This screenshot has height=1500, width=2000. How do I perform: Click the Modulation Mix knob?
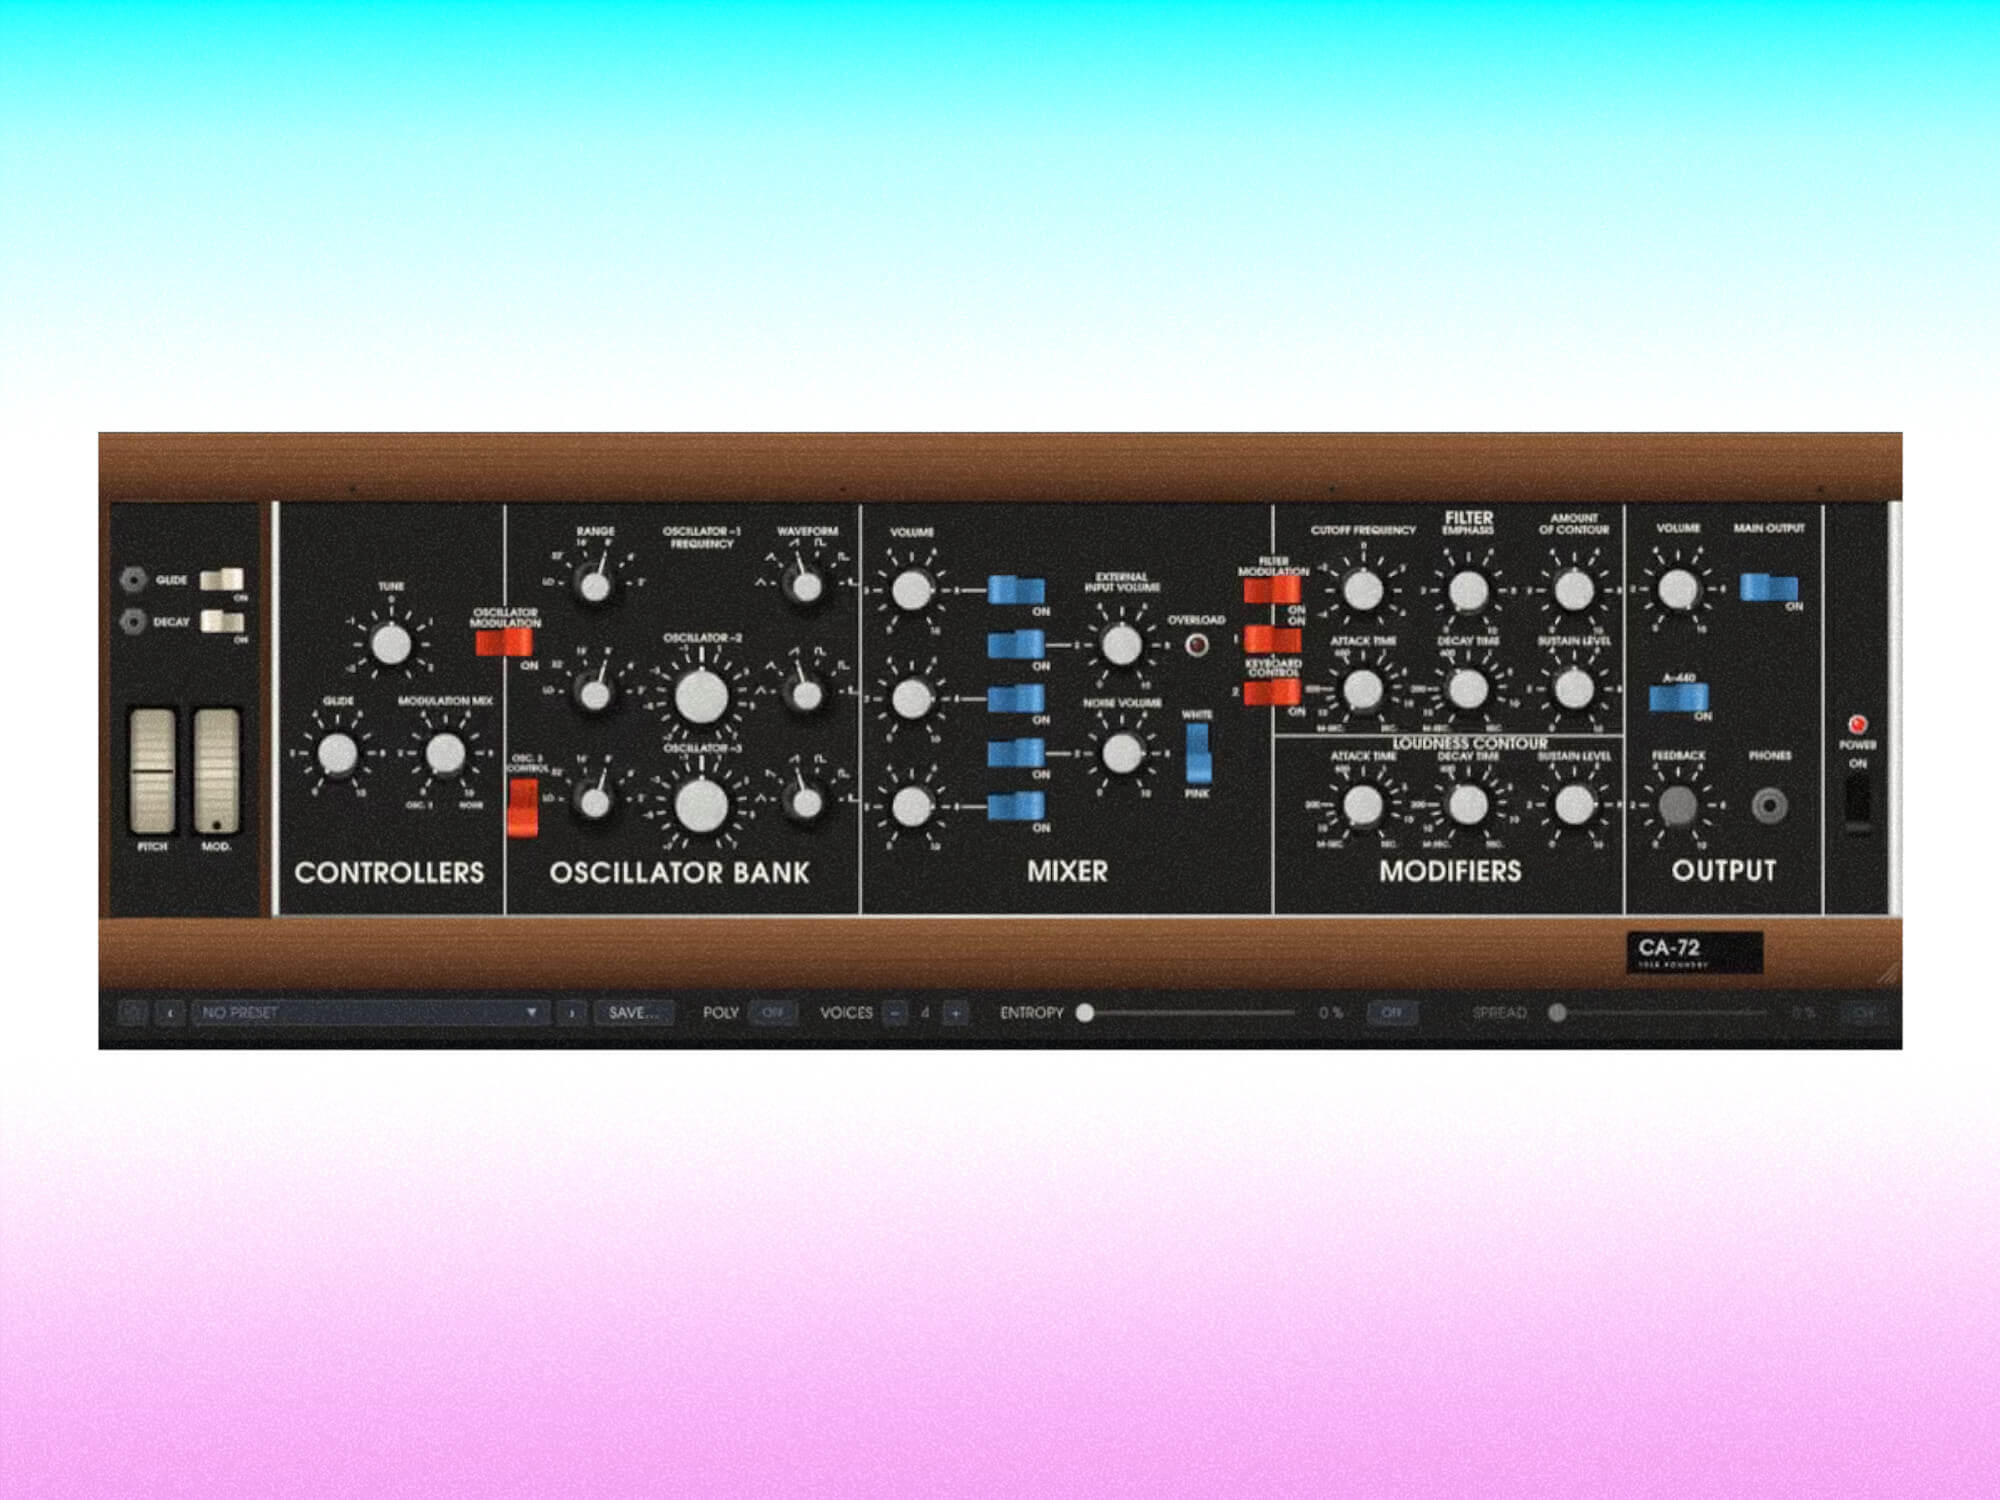pos(445,754)
